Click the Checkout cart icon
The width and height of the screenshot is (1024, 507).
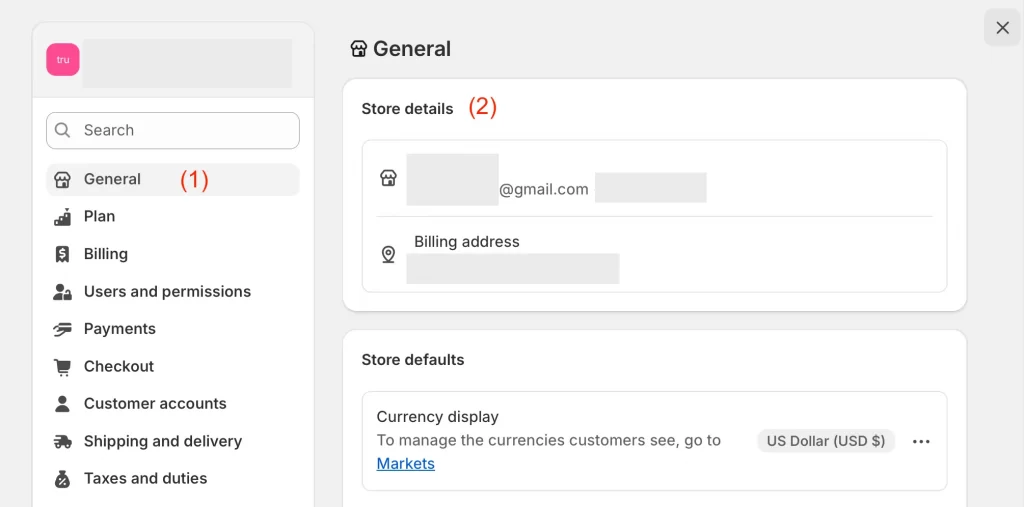pyautogui.click(x=62, y=367)
